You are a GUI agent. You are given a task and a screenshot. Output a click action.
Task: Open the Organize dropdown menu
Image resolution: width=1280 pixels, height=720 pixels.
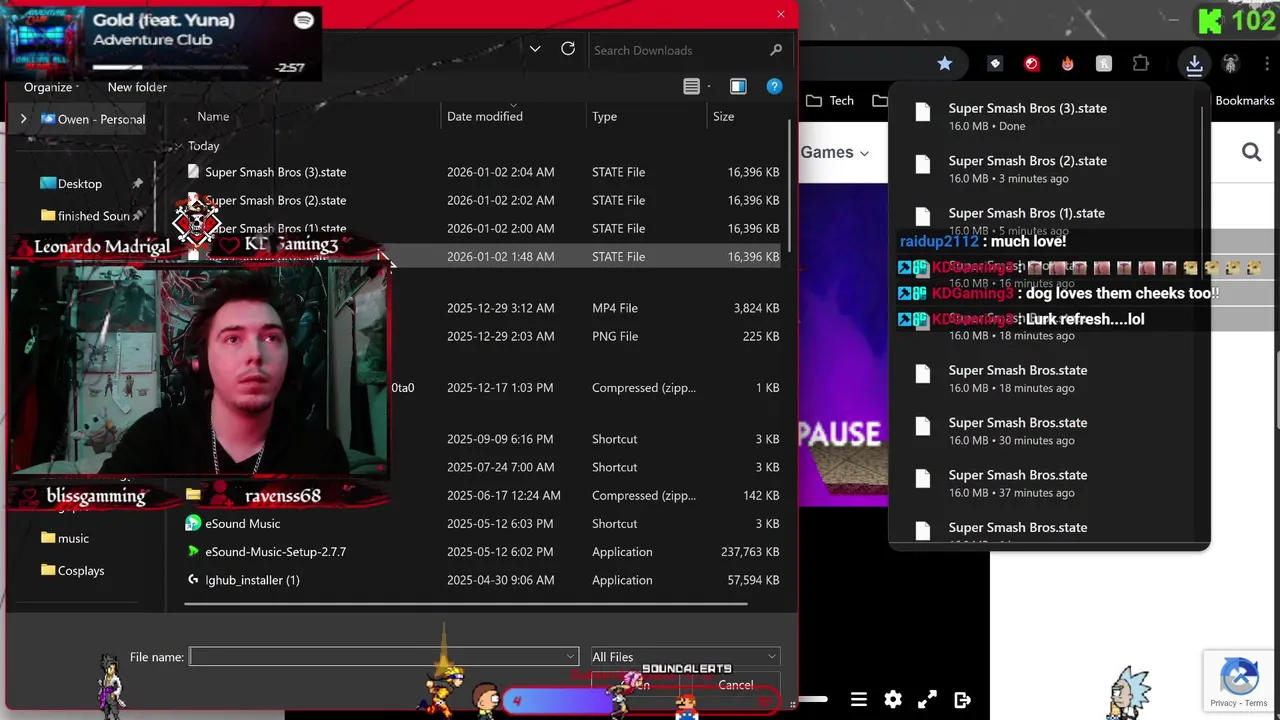coord(52,87)
